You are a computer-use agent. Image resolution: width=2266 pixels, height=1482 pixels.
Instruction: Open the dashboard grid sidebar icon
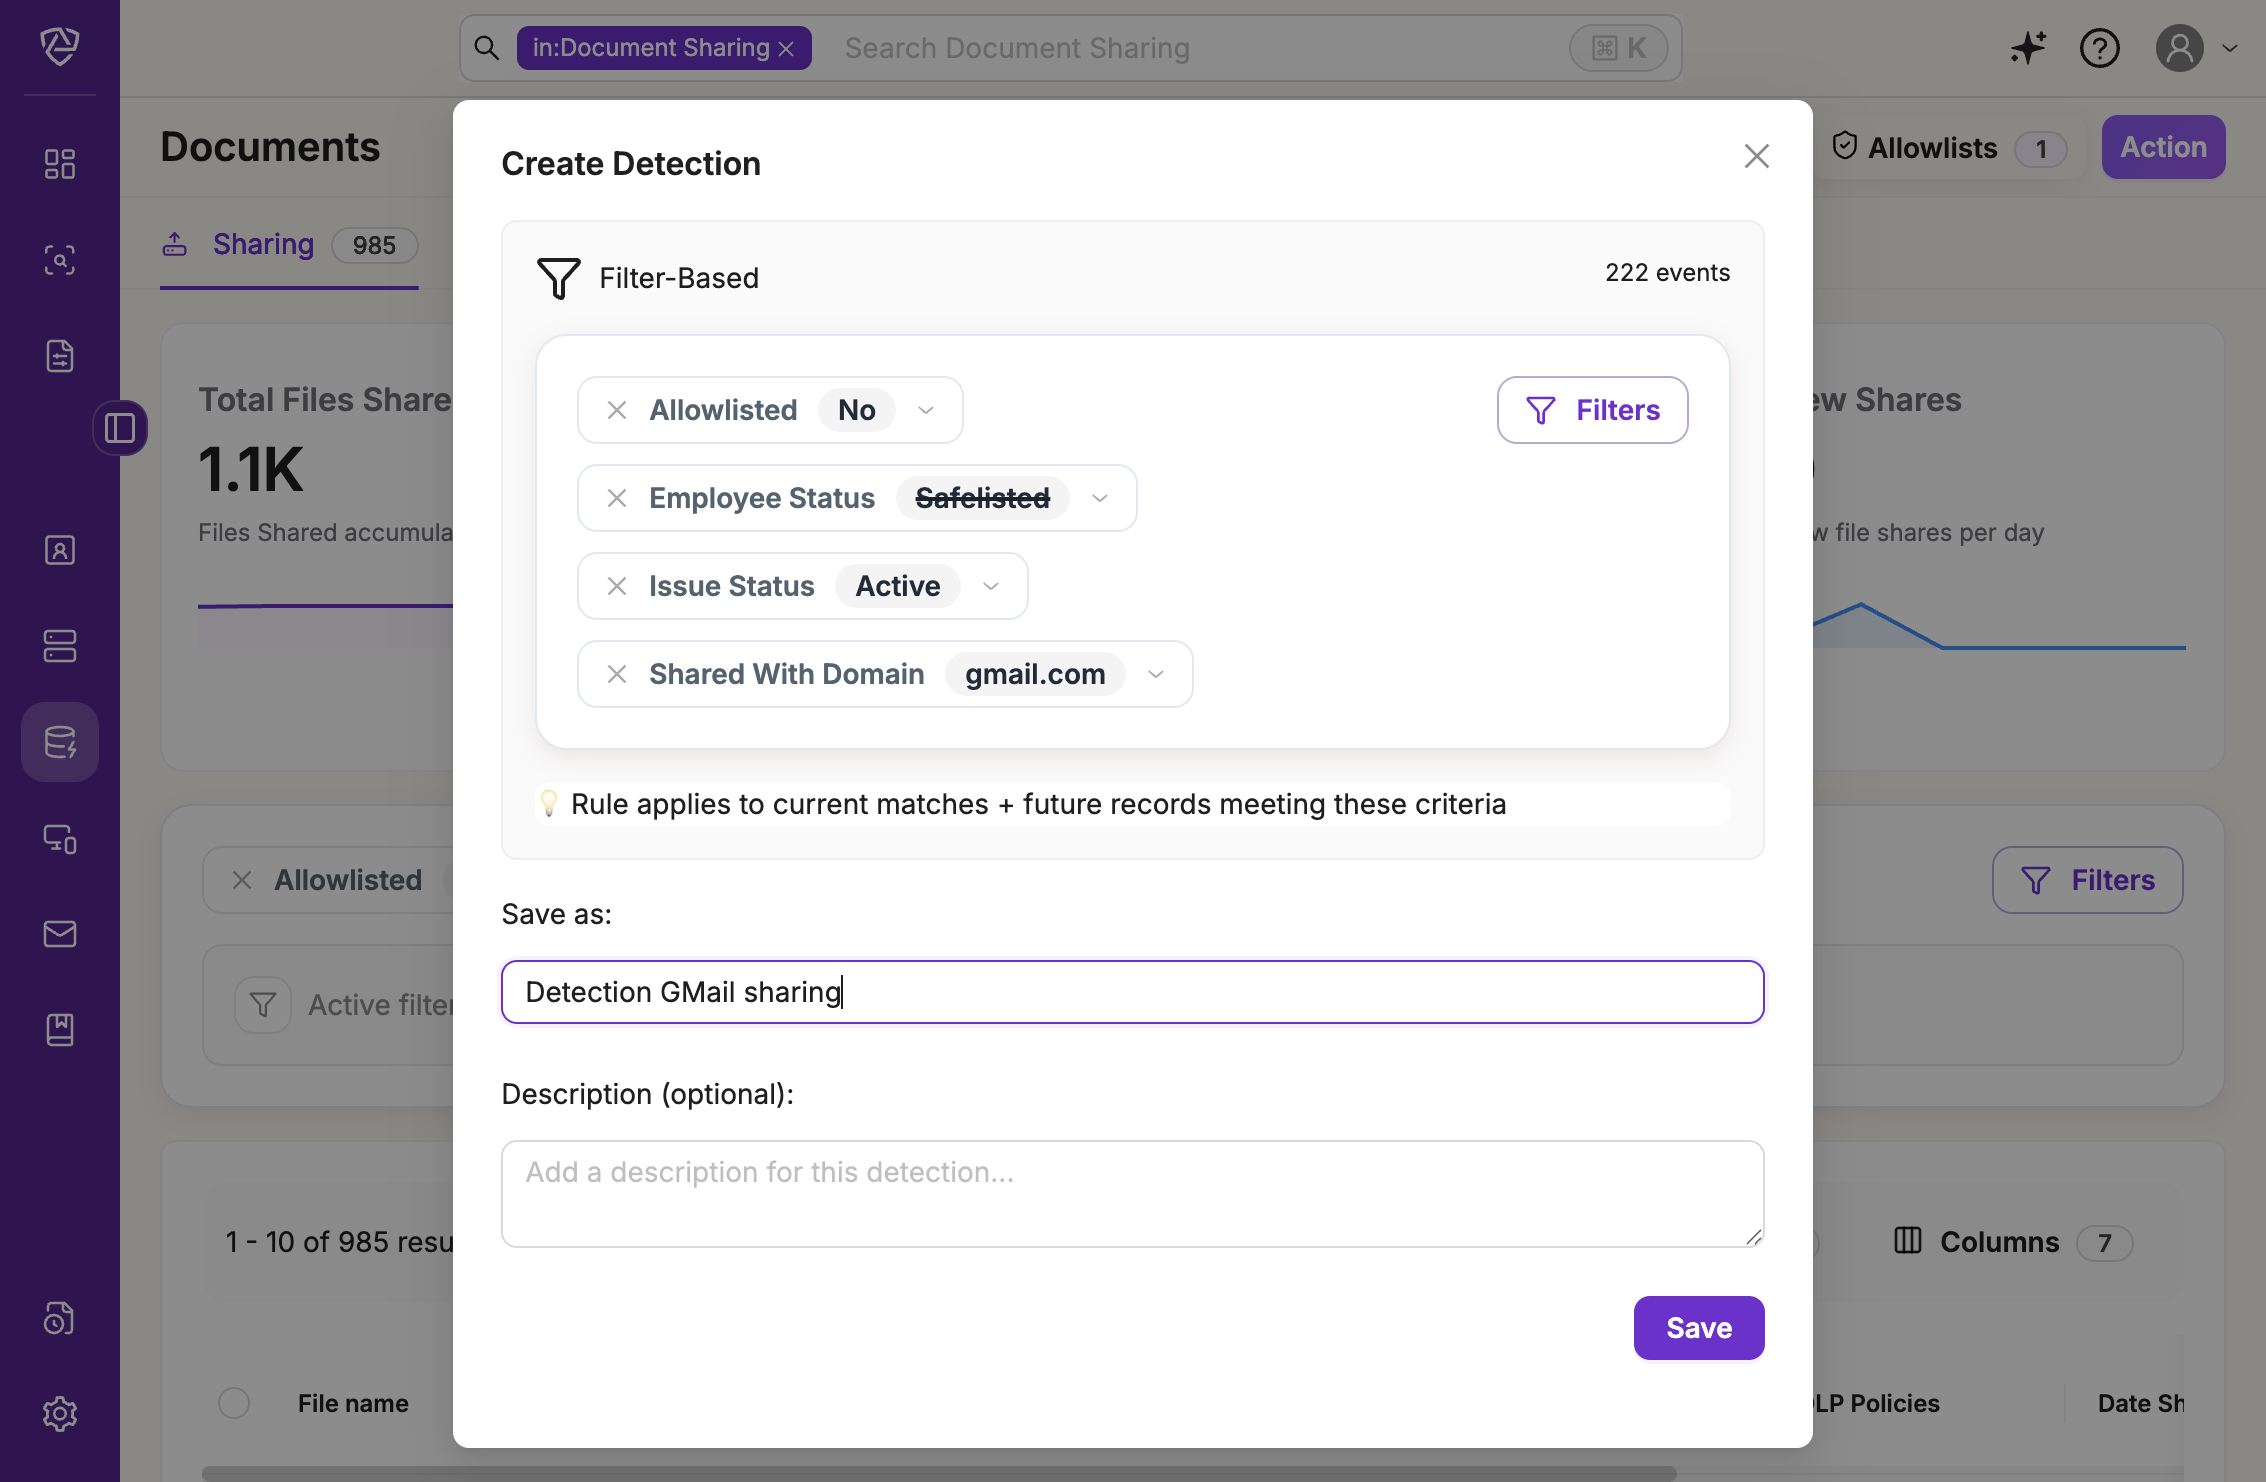click(60, 164)
